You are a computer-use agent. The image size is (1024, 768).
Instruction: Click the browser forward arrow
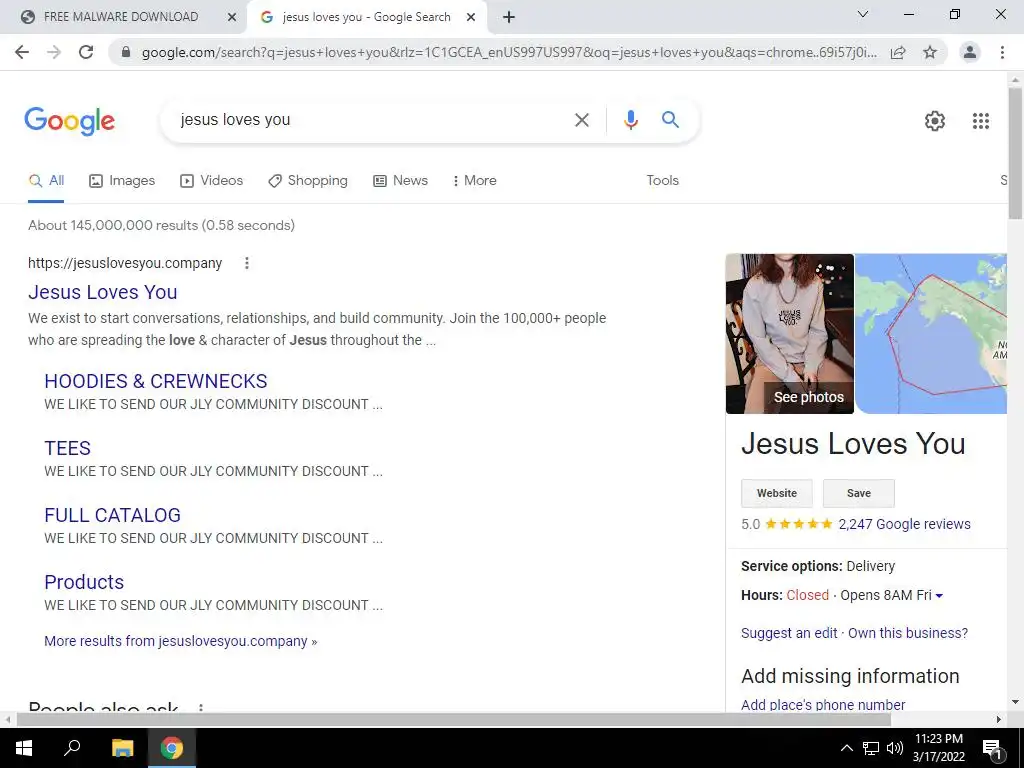[54, 52]
